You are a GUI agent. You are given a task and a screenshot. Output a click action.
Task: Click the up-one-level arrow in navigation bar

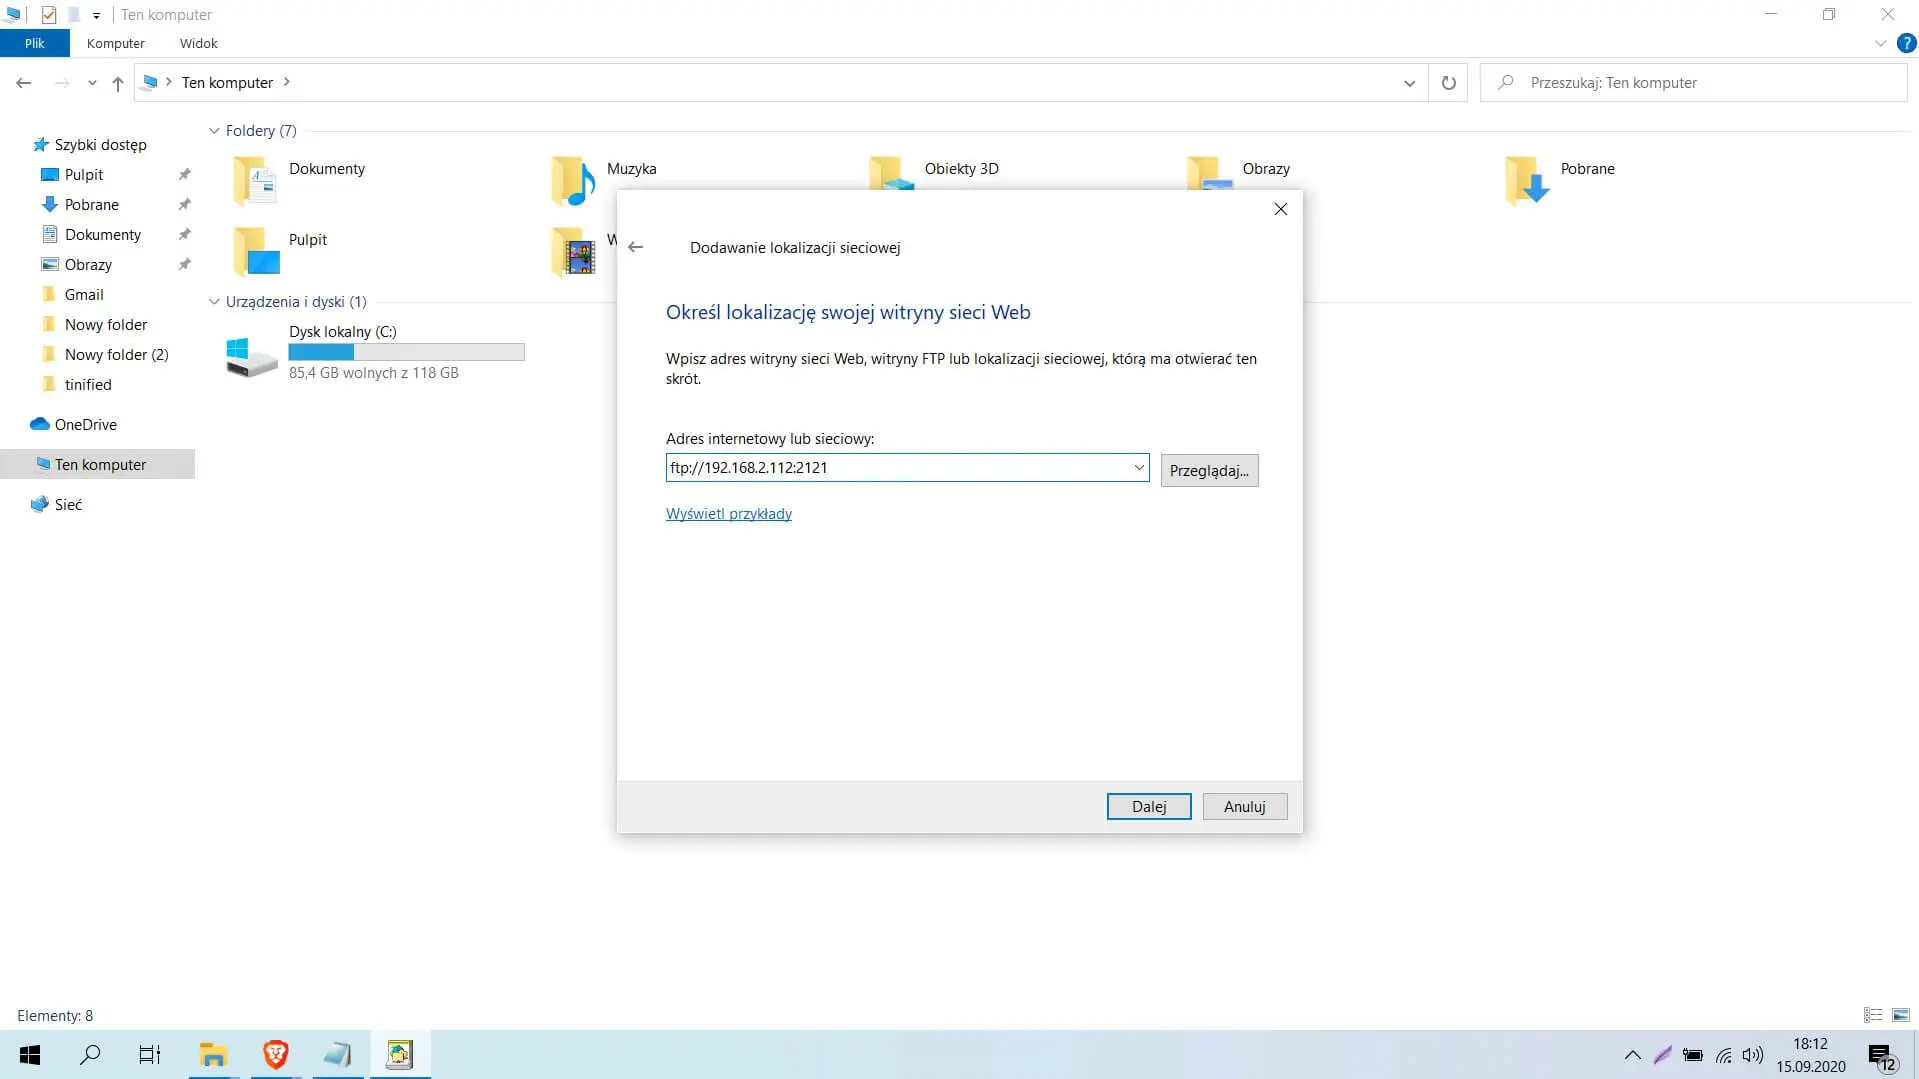tap(118, 83)
